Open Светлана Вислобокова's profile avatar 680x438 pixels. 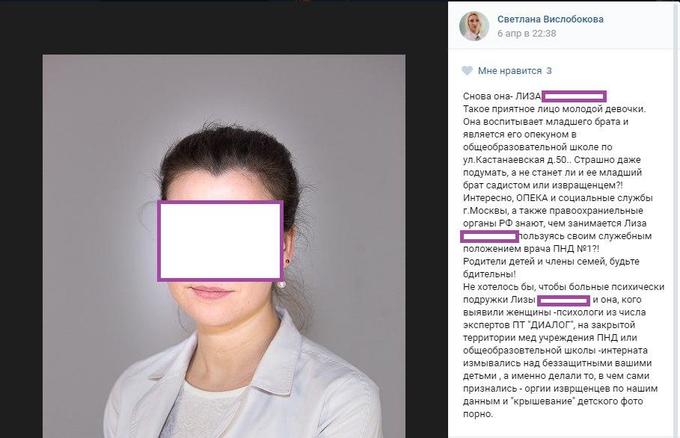(x=474, y=26)
